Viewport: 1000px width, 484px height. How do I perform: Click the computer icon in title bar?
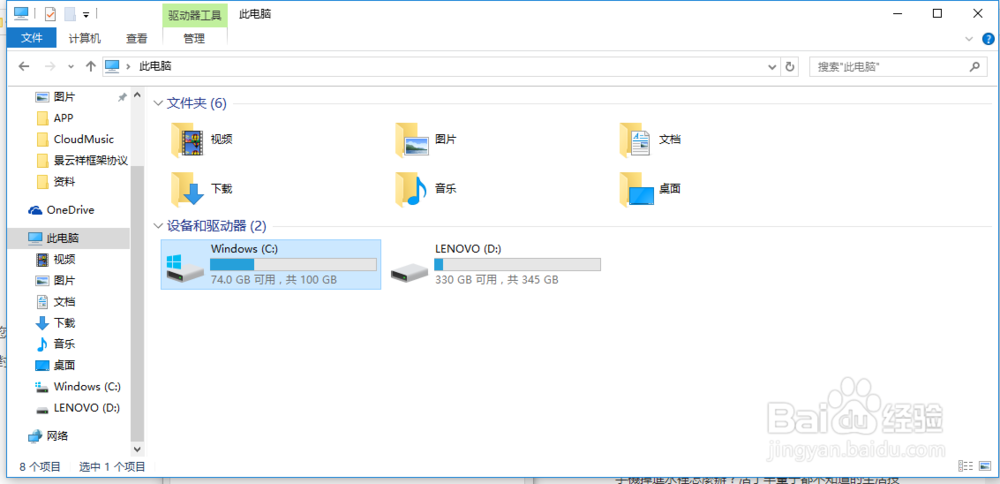click(21, 13)
